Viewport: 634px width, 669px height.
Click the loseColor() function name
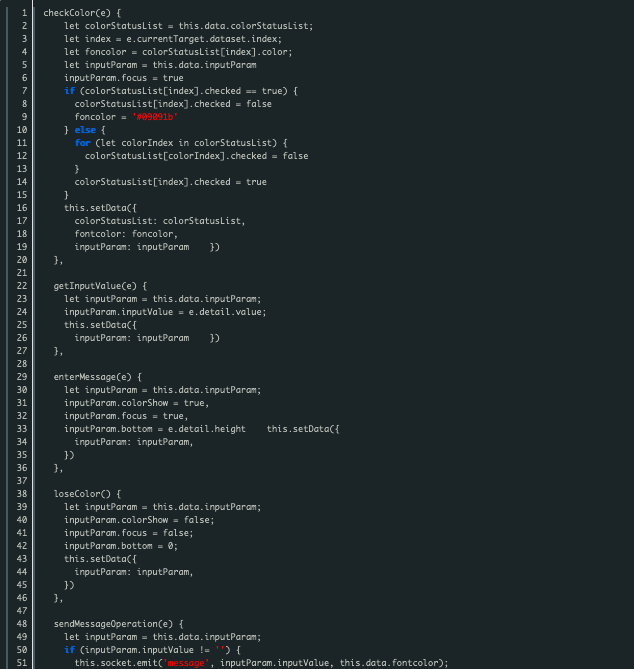point(82,494)
